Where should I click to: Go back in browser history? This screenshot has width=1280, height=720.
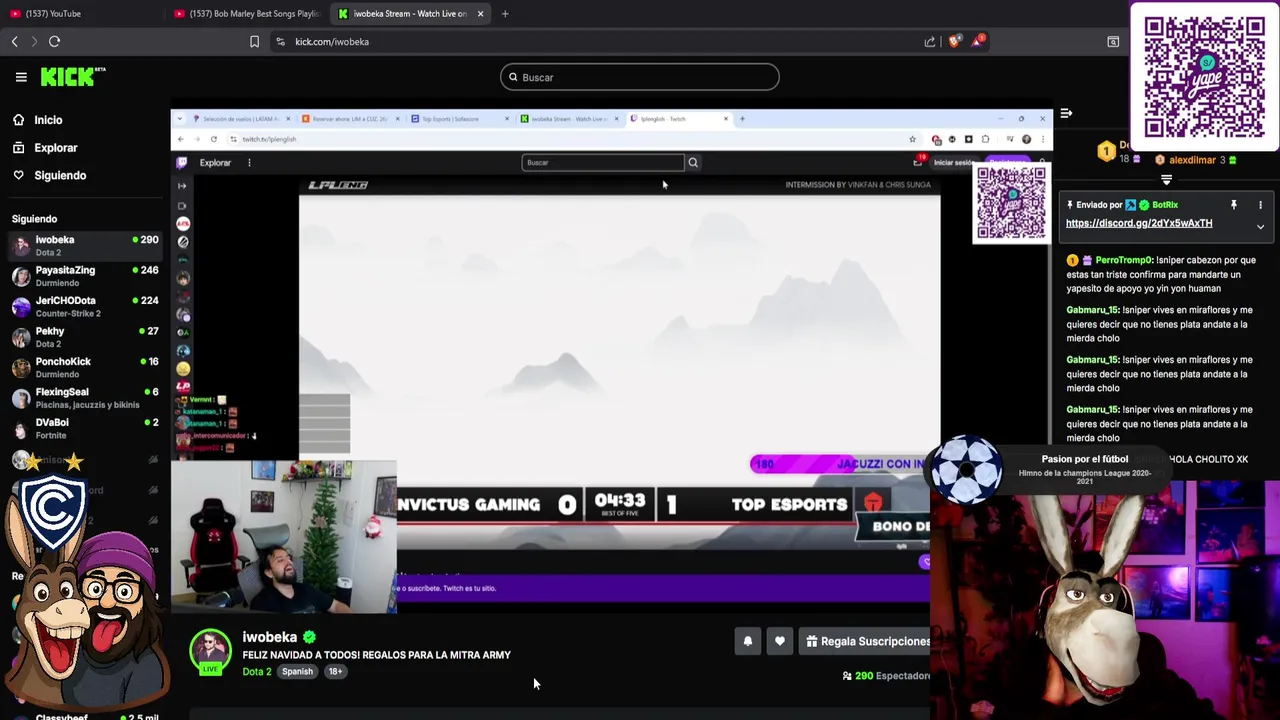click(x=14, y=41)
